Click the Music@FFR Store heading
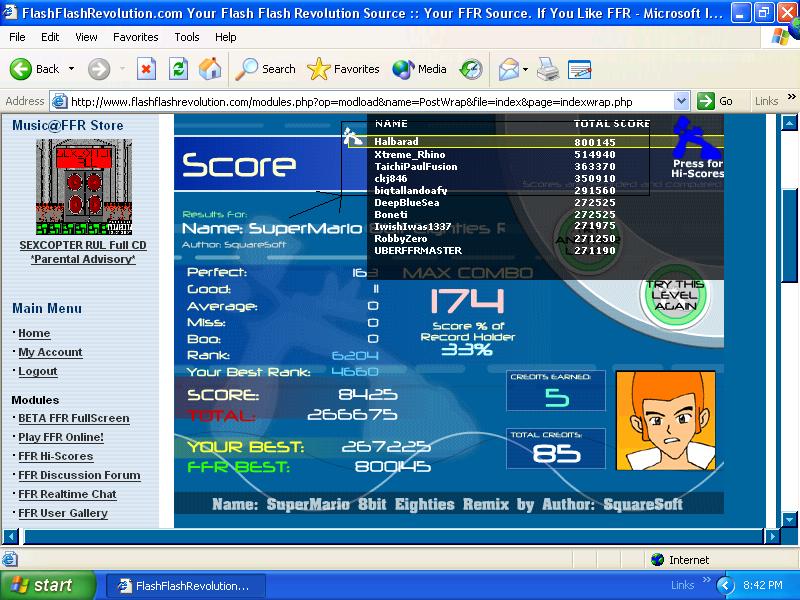 (x=68, y=125)
